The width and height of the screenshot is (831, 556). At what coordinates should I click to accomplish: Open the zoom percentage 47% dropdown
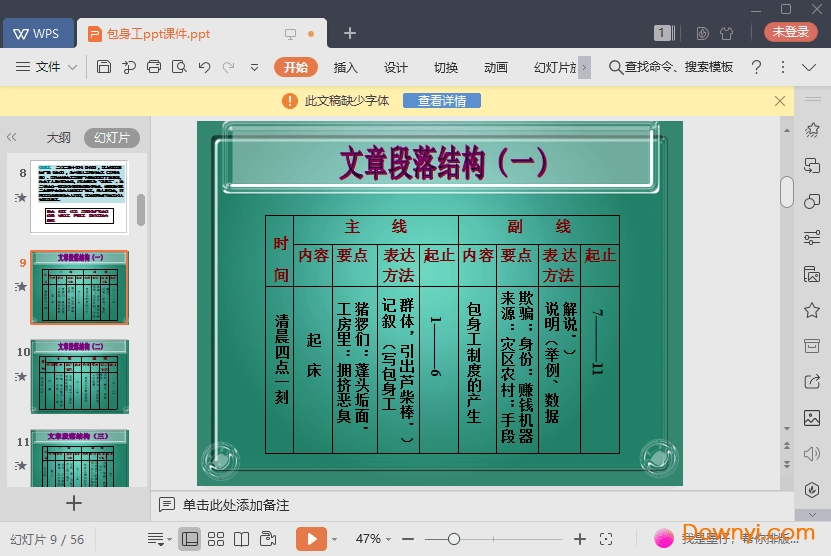coord(376,539)
